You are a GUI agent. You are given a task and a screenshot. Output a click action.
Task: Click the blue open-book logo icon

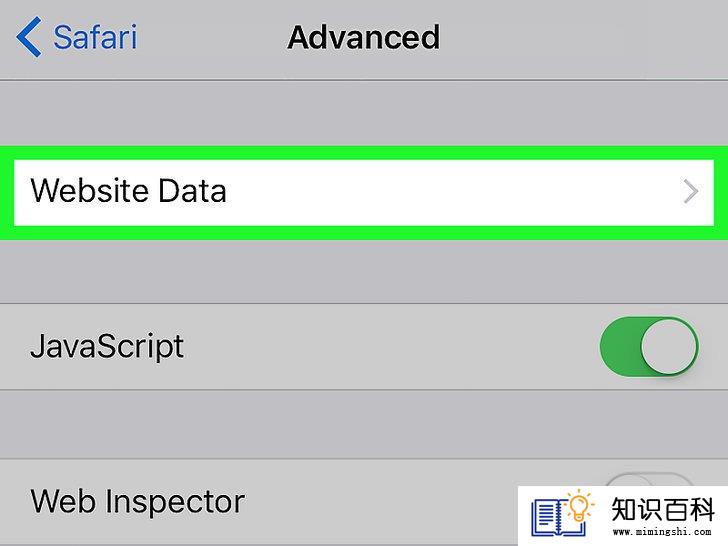tap(557, 518)
